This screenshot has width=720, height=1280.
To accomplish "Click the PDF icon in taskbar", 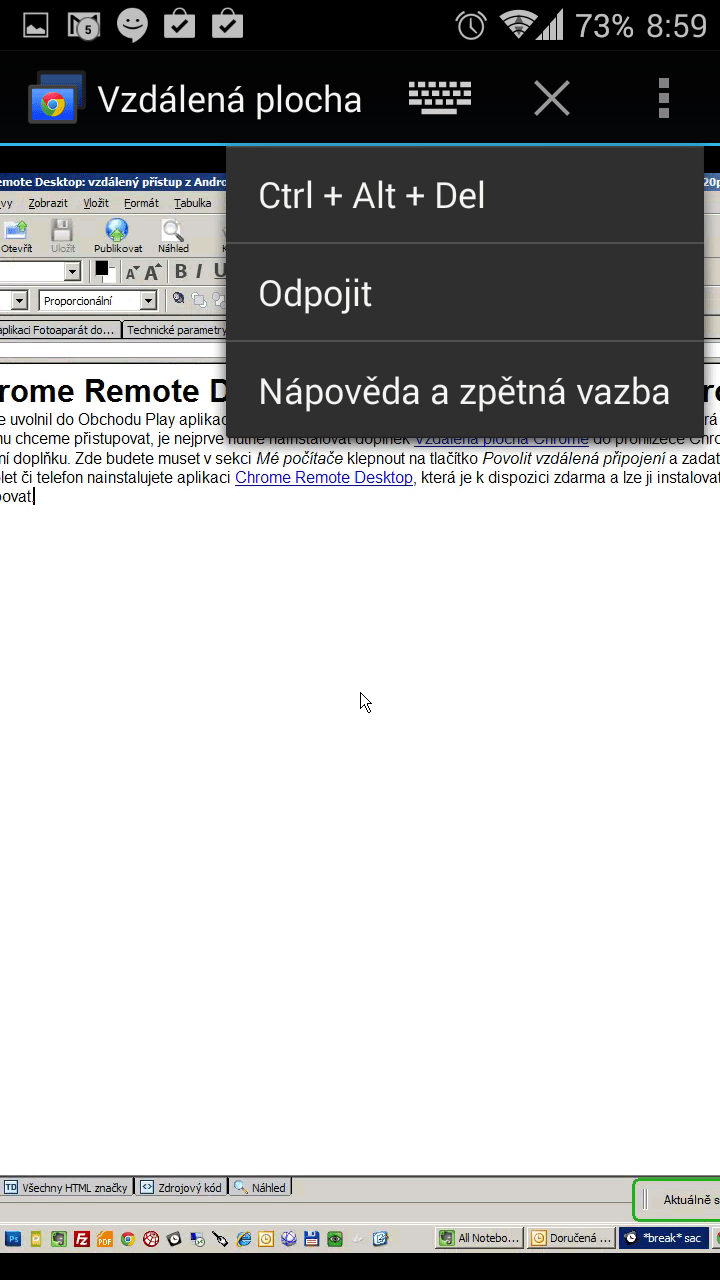I will (x=104, y=1239).
